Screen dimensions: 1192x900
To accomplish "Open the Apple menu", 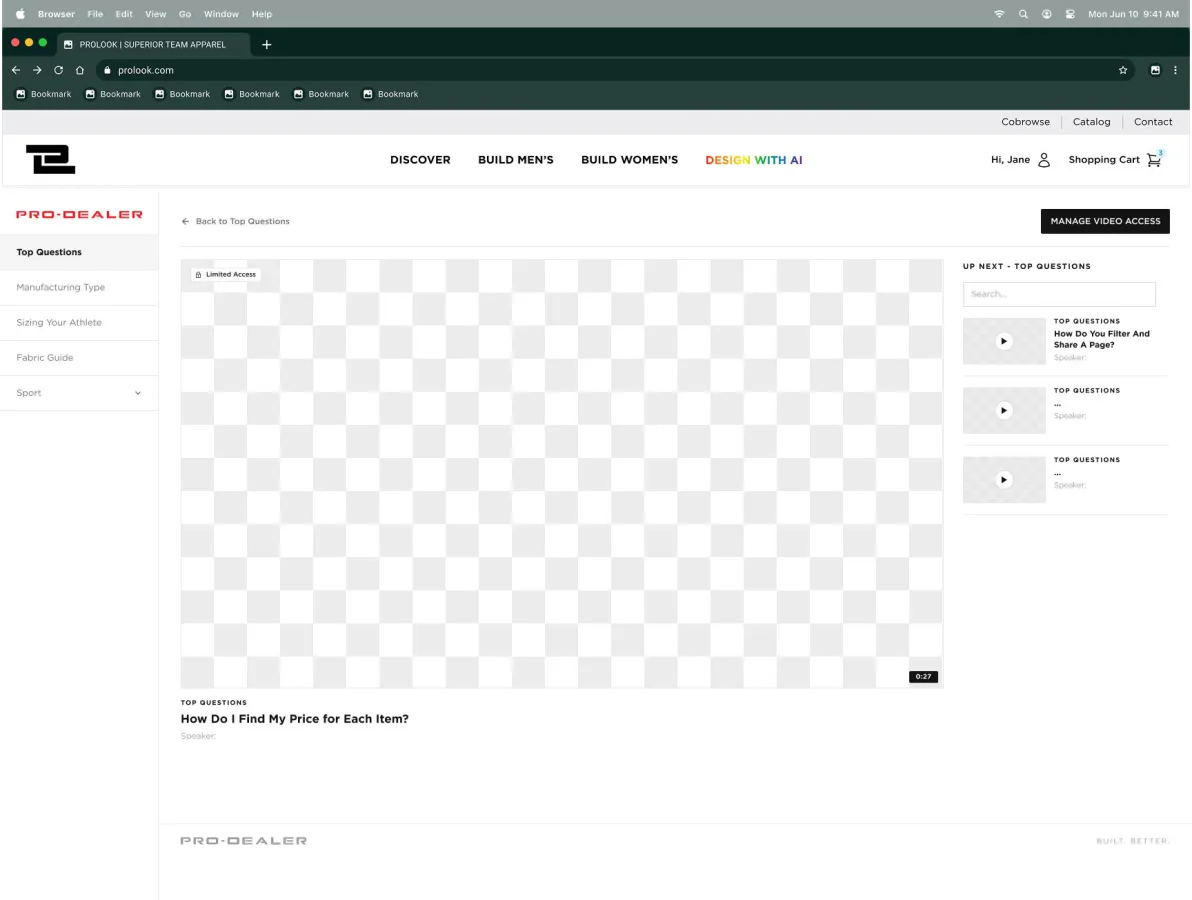I will [x=21, y=14].
